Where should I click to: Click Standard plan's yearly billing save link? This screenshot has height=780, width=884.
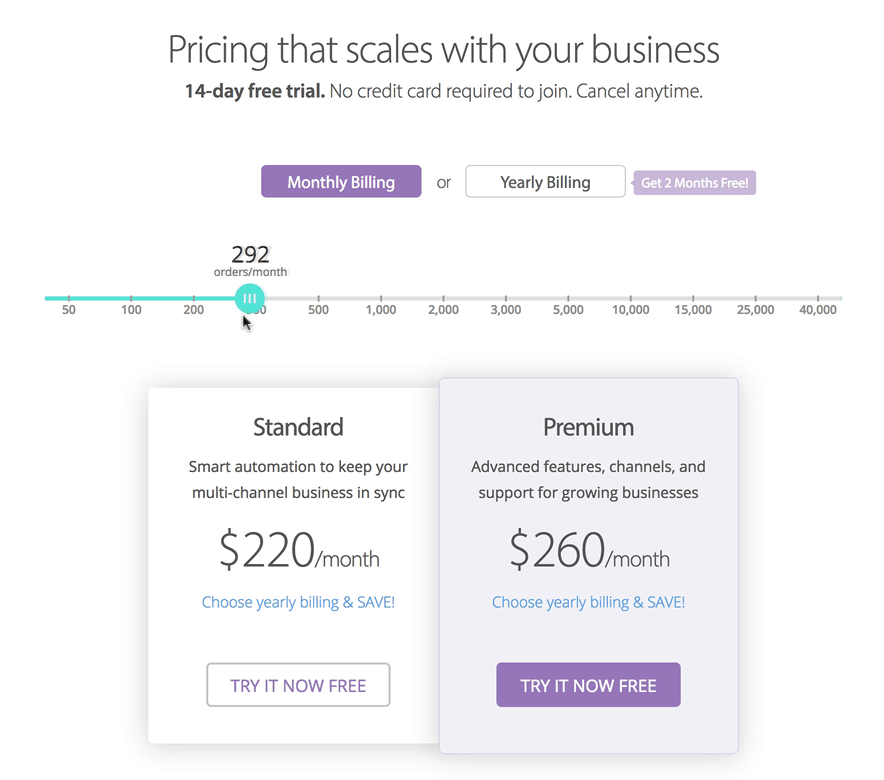click(x=298, y=602)
